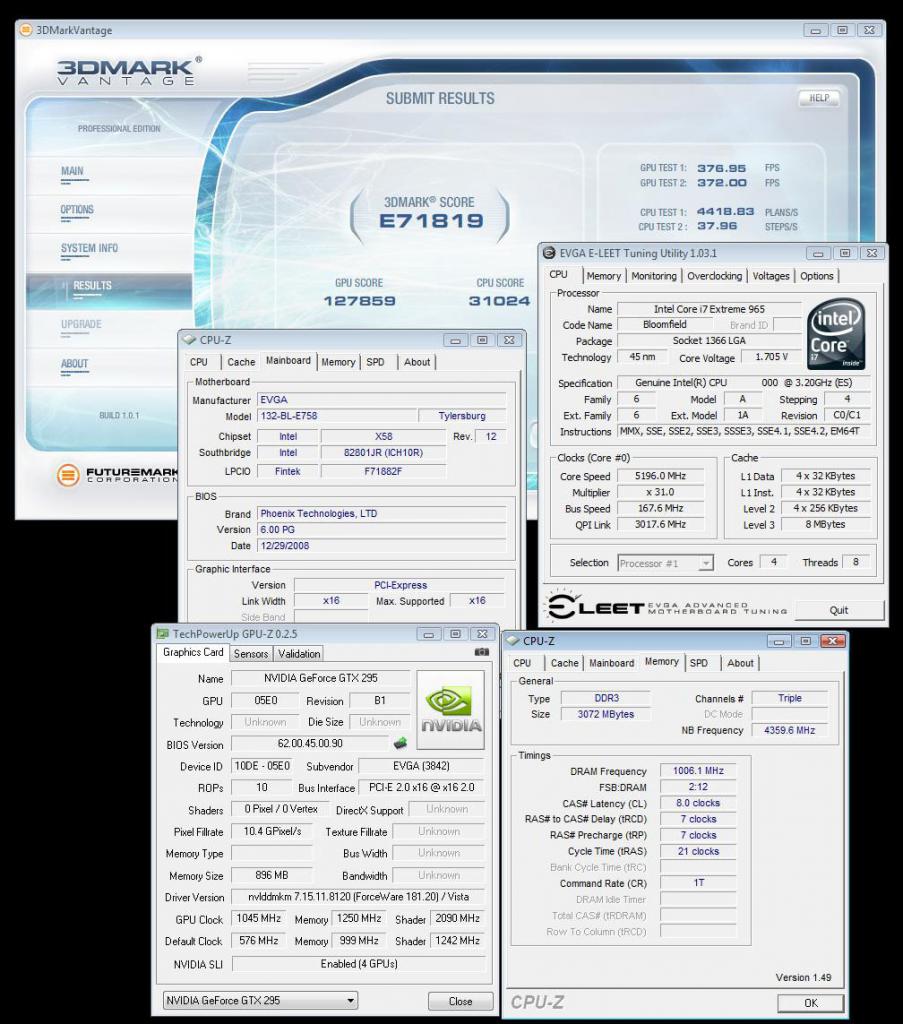This screenshot has height=1024, width=903.
Task: Open the GeForce GTX 295 GPU dropdown
Action: click(x=260, y=1000)
